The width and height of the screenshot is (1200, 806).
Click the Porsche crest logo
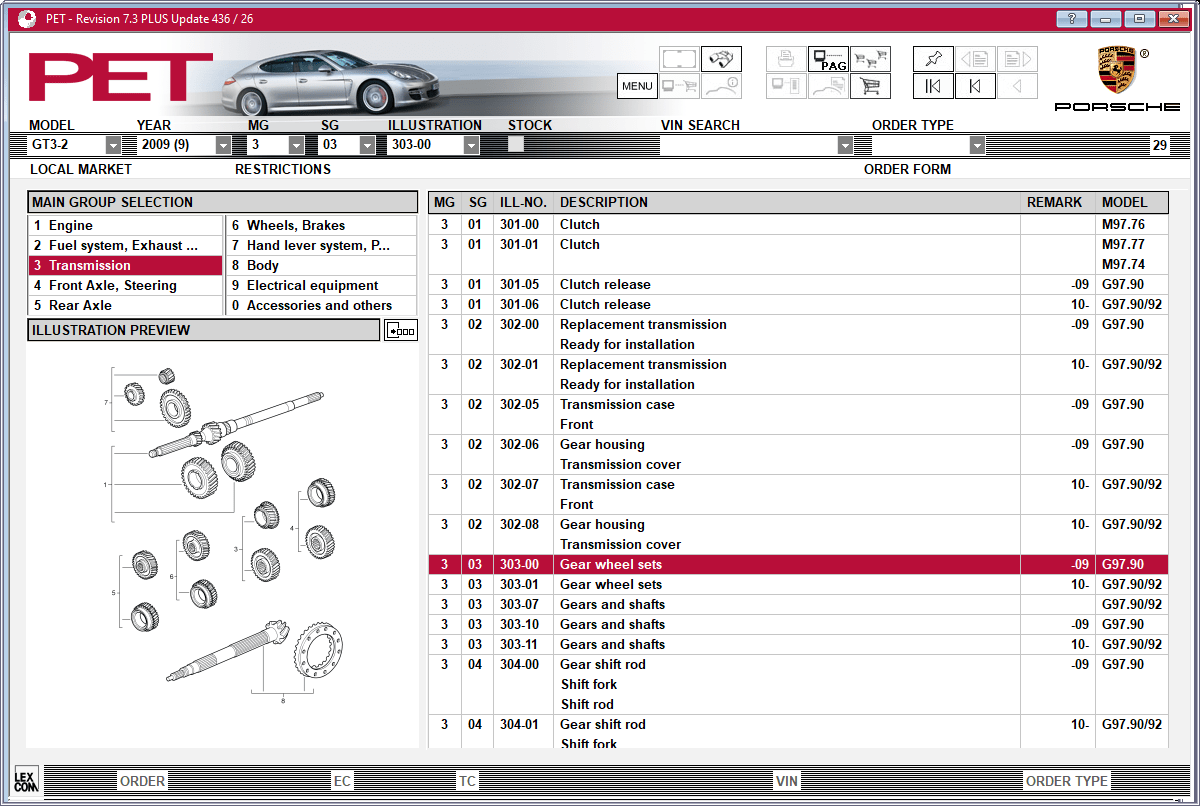[x=1117, y=72]
